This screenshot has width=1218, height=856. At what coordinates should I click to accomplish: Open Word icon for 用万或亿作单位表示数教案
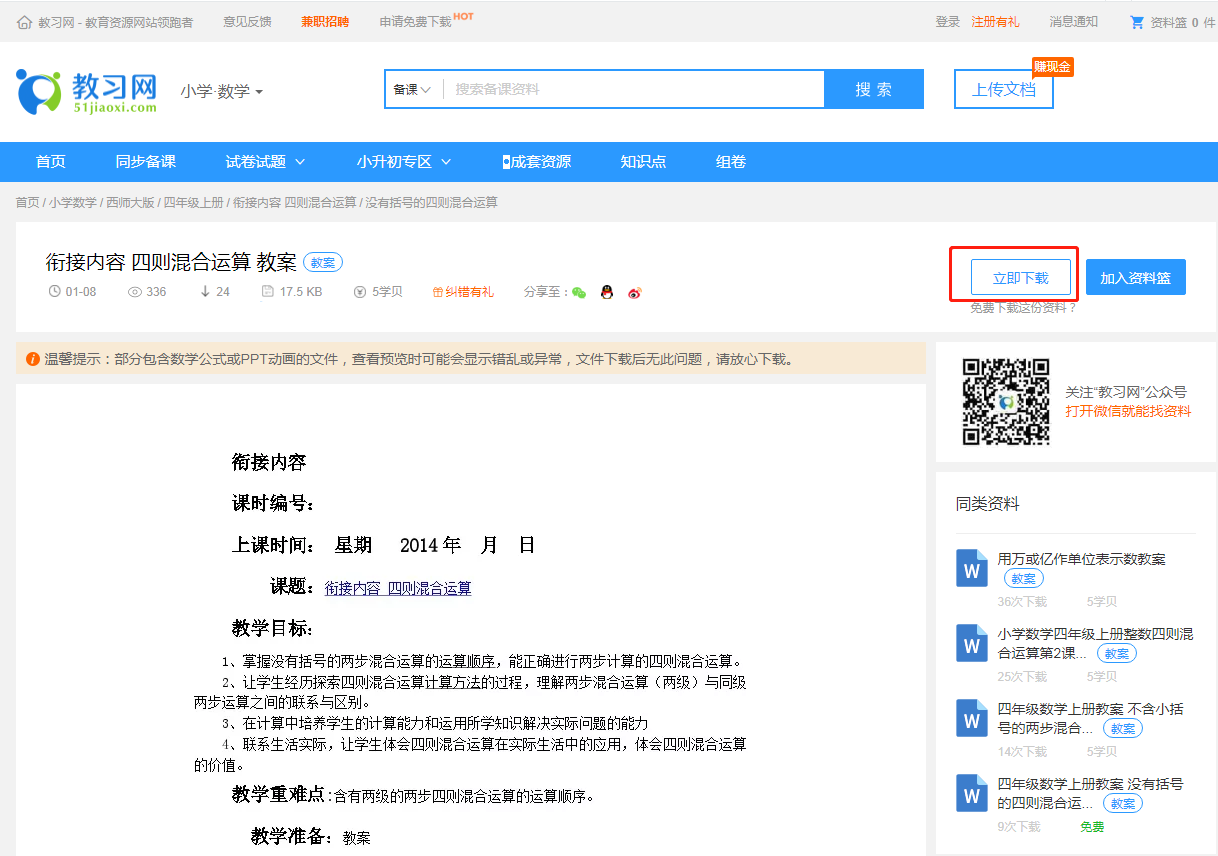(972, 567)
